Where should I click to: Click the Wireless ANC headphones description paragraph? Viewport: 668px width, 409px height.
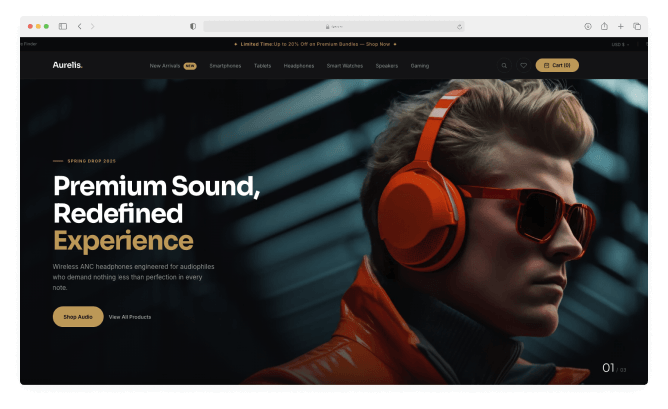(133, 277)
